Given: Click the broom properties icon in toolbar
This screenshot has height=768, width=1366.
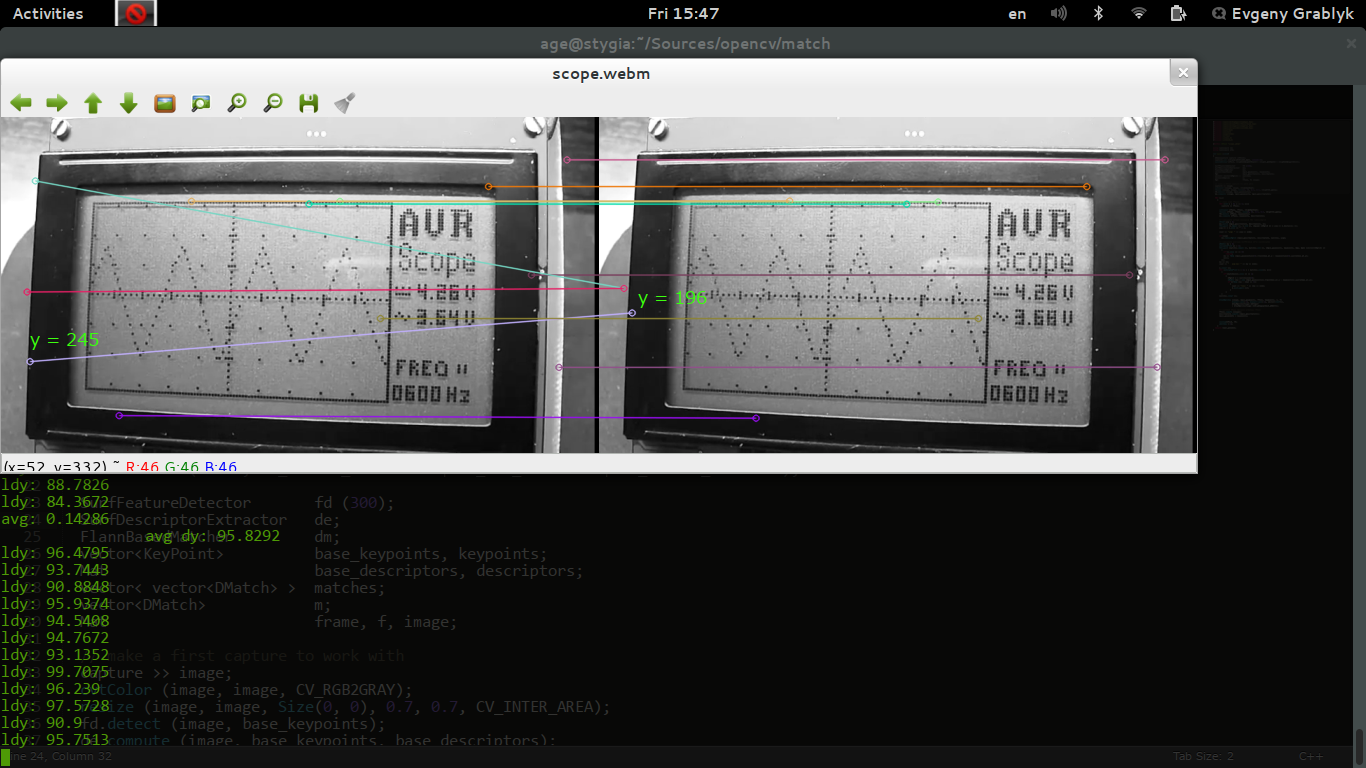Looking at the screenshot, I should click(345, 102).
